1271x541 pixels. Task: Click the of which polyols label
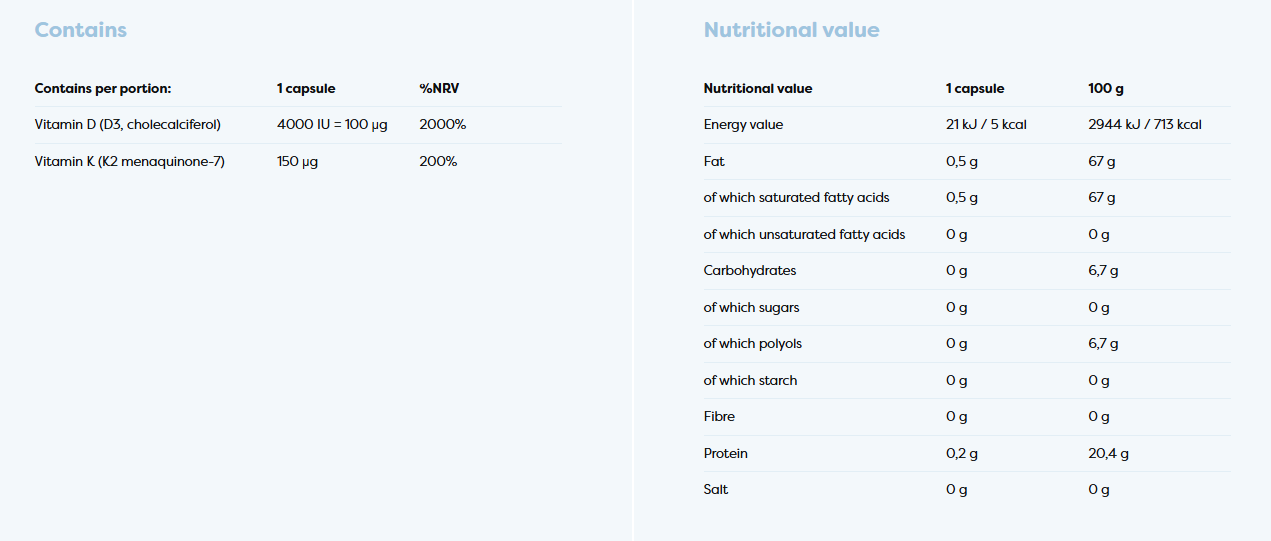[753, 343]
